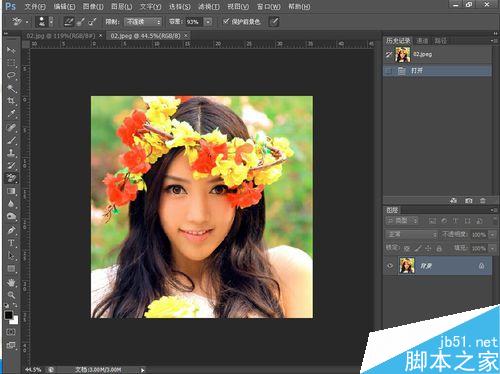
Task: Toggle tablet pressure for size button
Action: (x=274, y=22)
